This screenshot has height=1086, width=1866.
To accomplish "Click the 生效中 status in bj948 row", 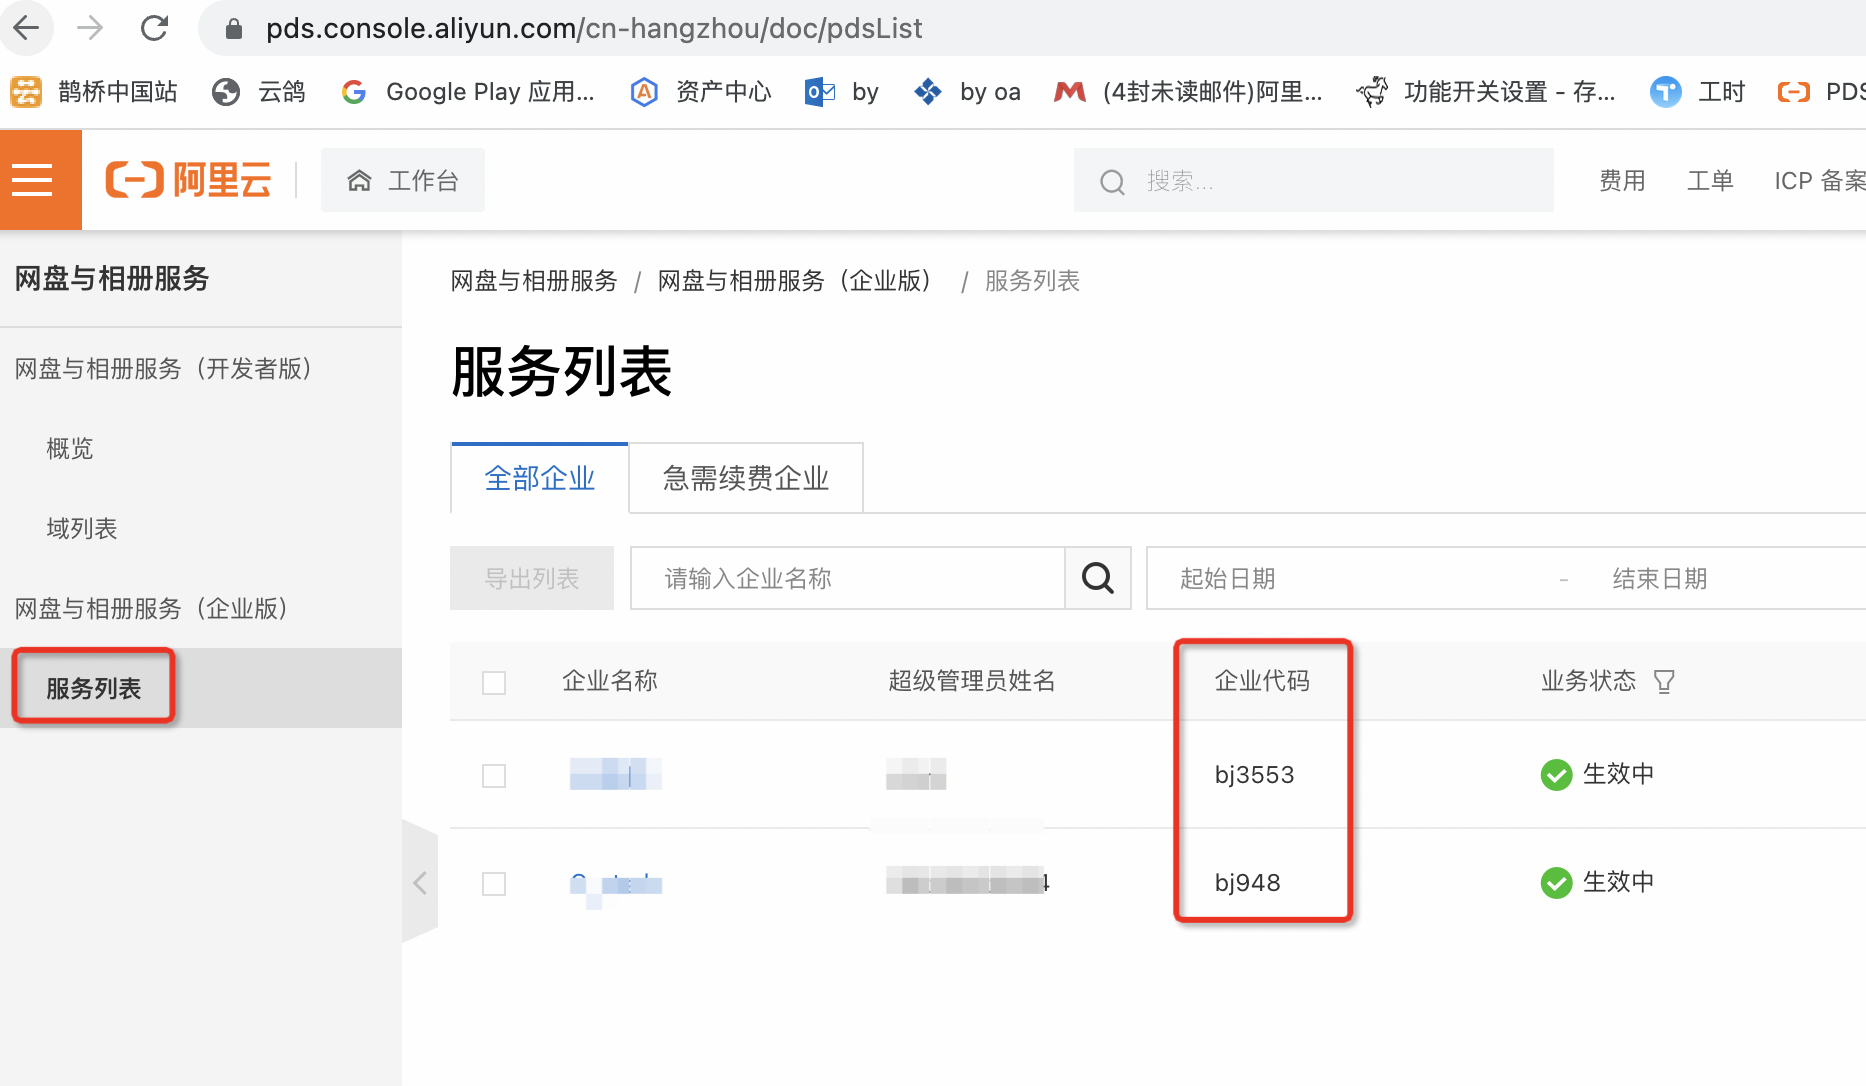I will tap(1598, 882).
